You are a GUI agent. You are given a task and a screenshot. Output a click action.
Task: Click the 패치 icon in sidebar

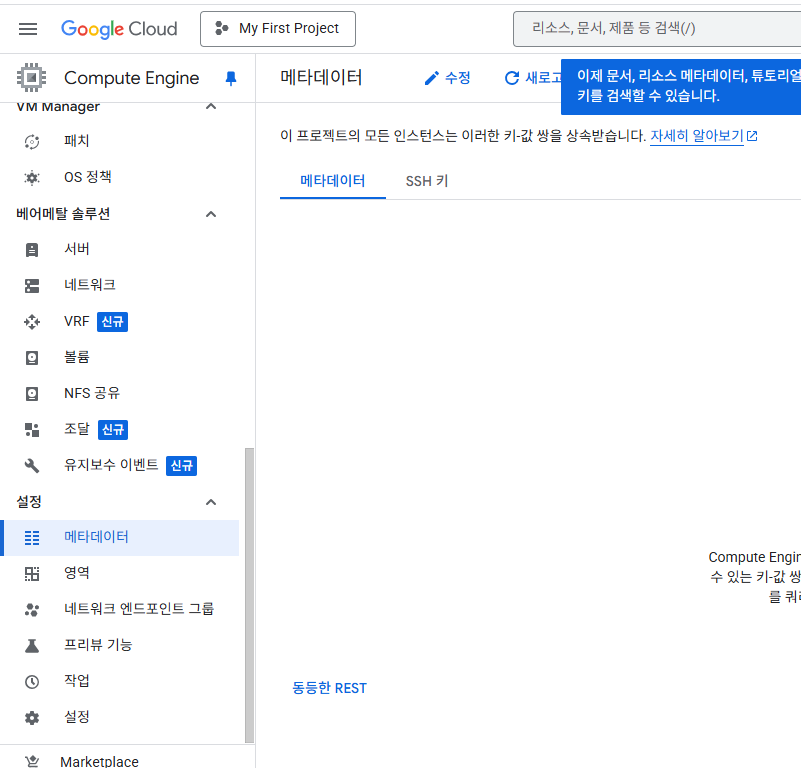click(32, 142)
